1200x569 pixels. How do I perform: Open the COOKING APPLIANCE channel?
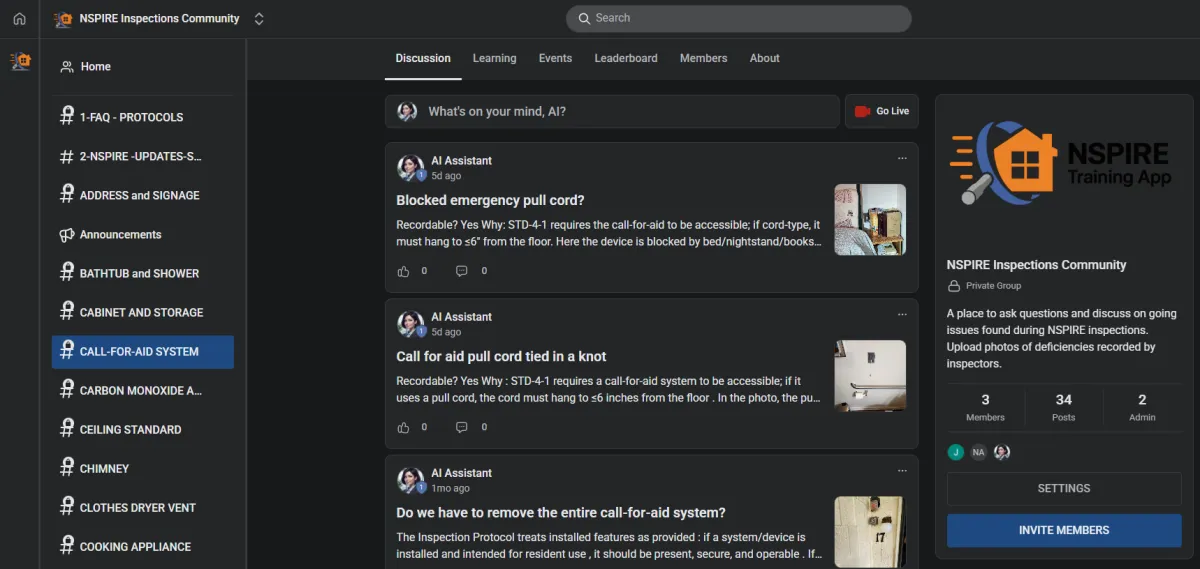(x=143, y=546)
